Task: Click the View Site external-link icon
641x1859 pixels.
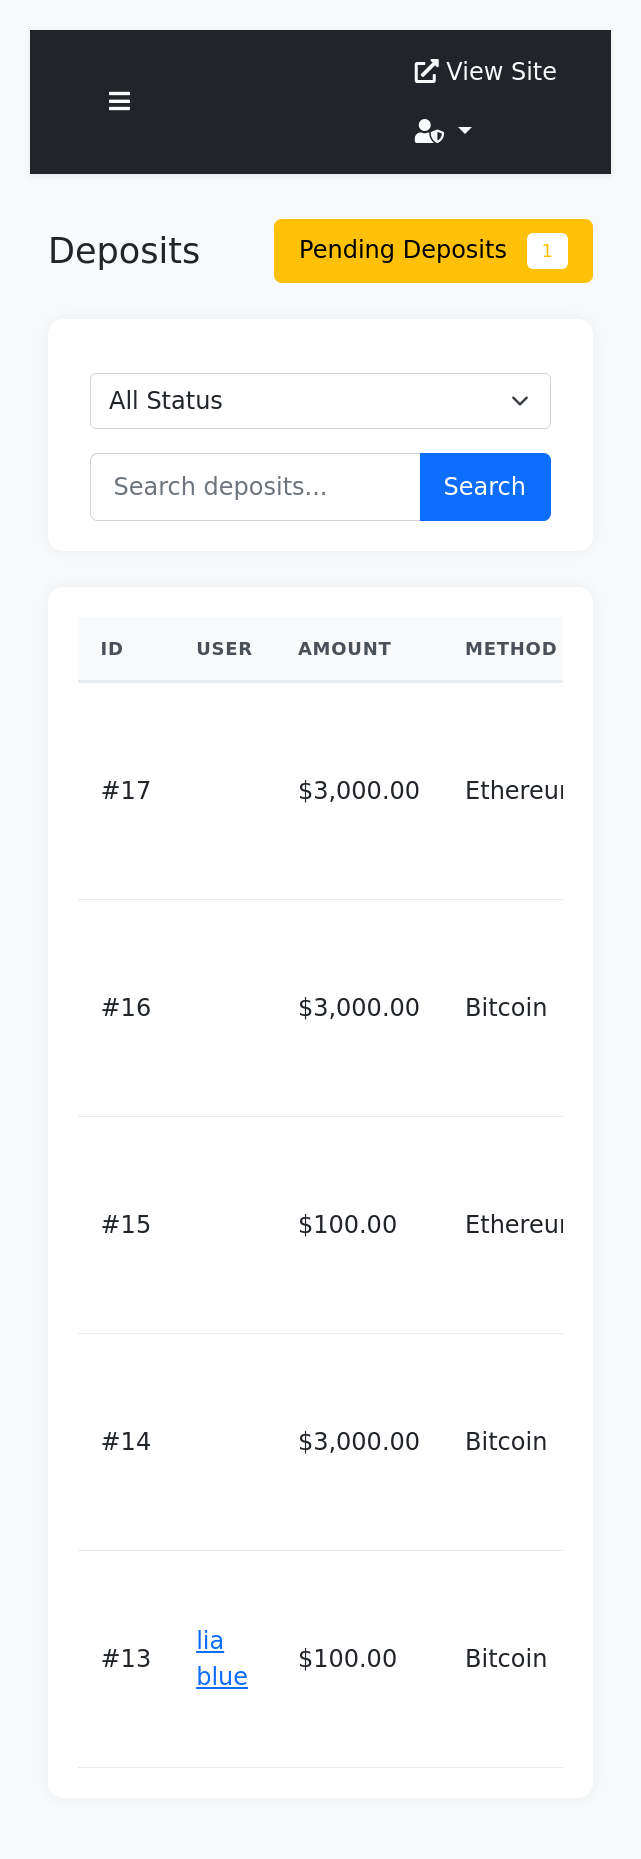Action: click(426, 71)
